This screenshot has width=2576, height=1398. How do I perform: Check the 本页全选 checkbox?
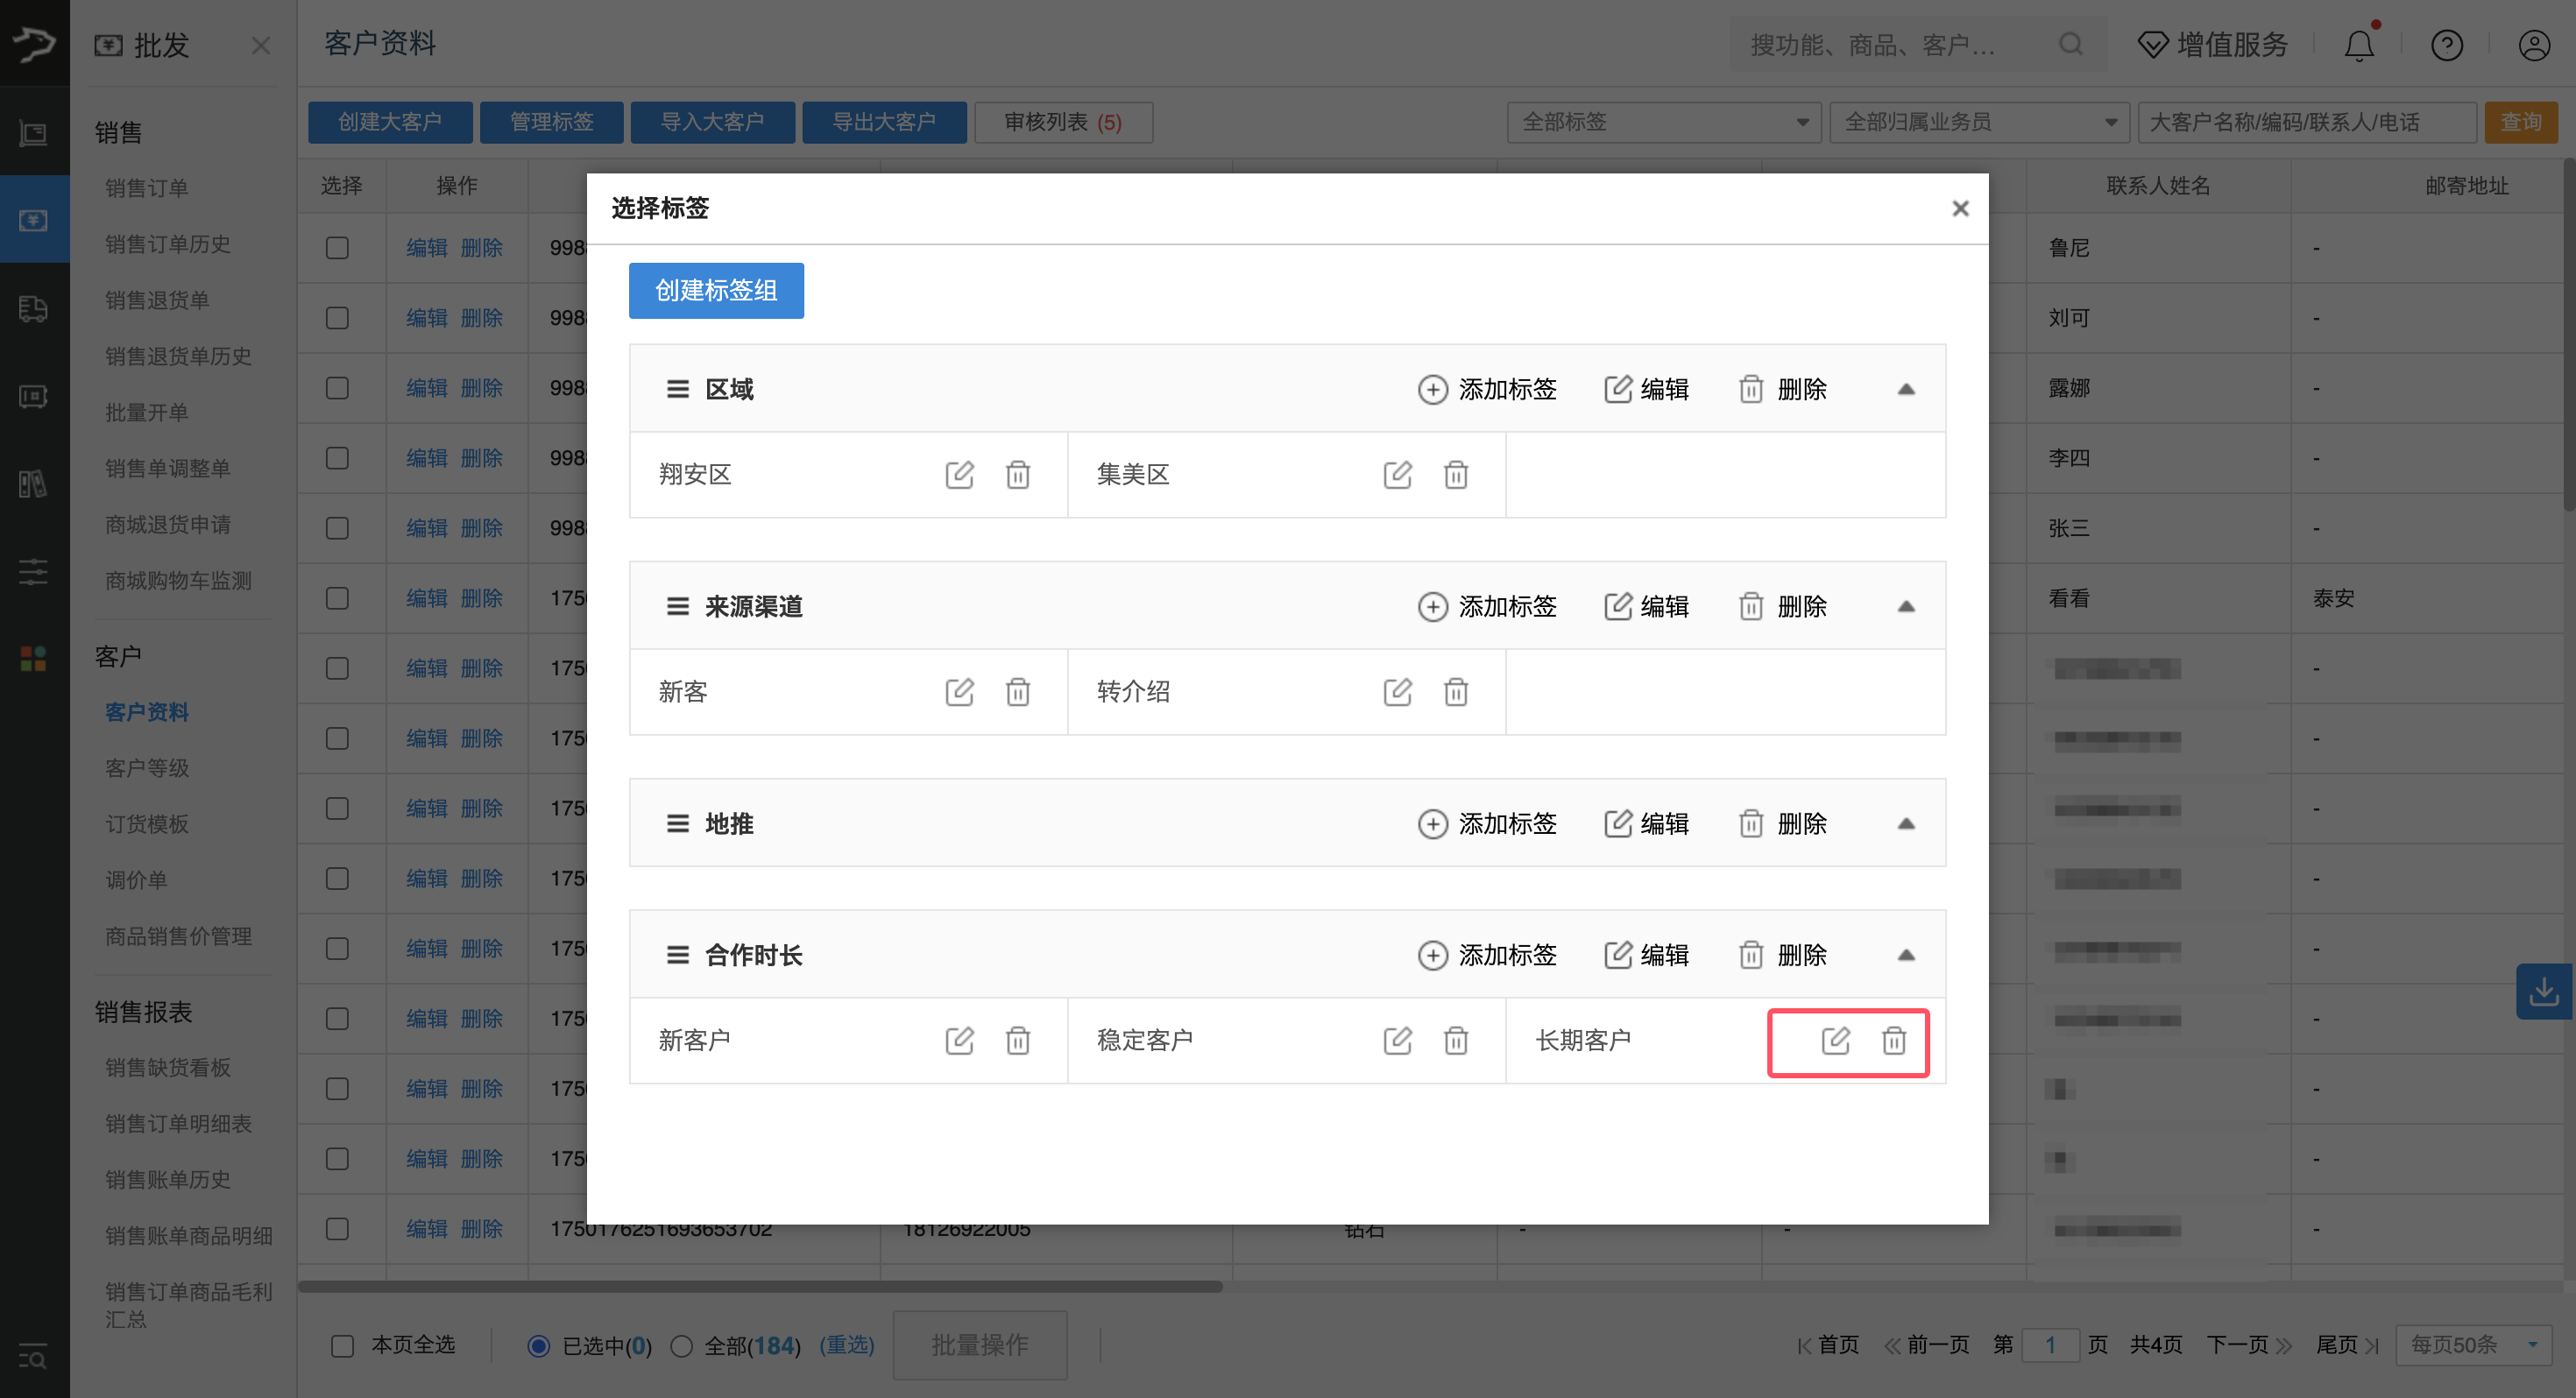point(342,1345)
